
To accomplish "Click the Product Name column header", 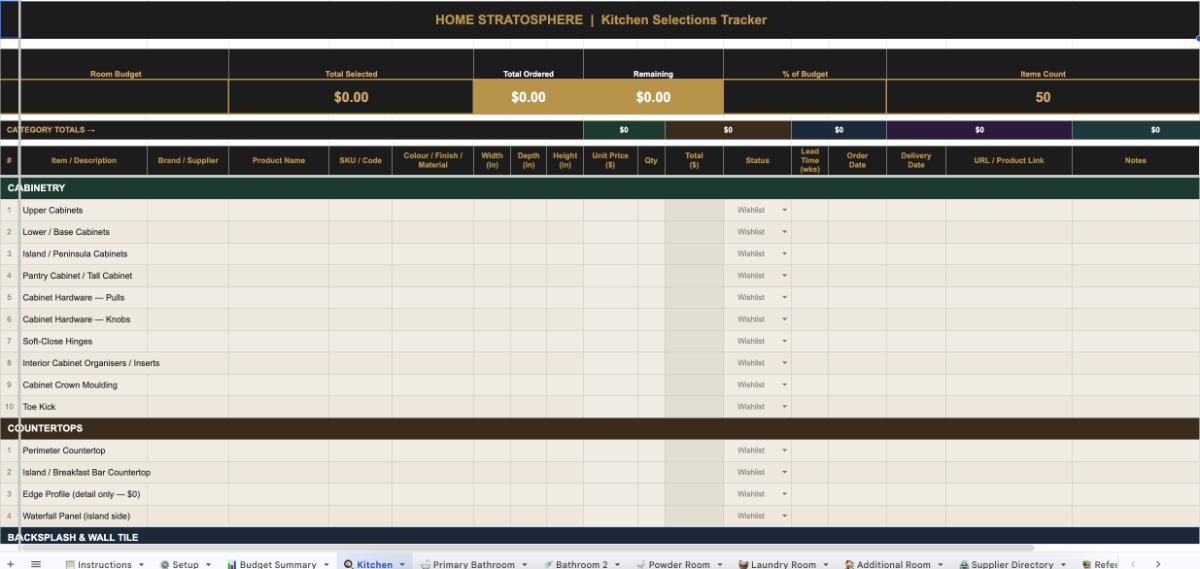I will (x=279, y=160).
